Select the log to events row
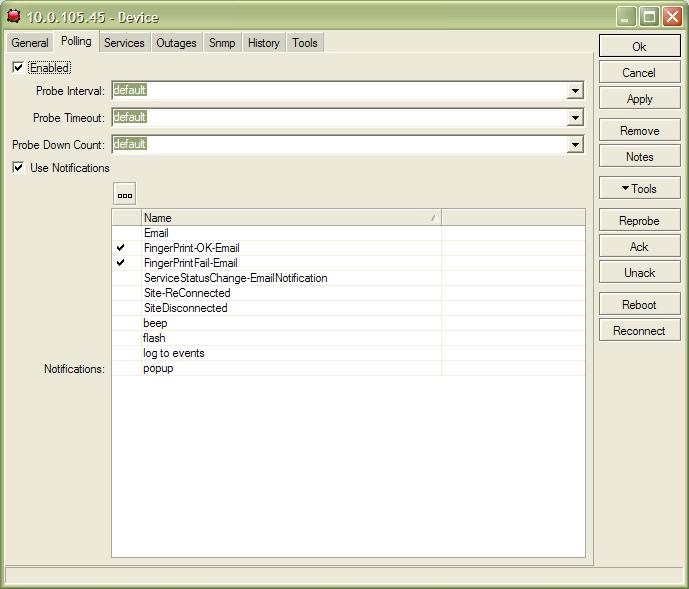Image resolution: width=689 pixels, height=589 pixels. tap(348, 353)
